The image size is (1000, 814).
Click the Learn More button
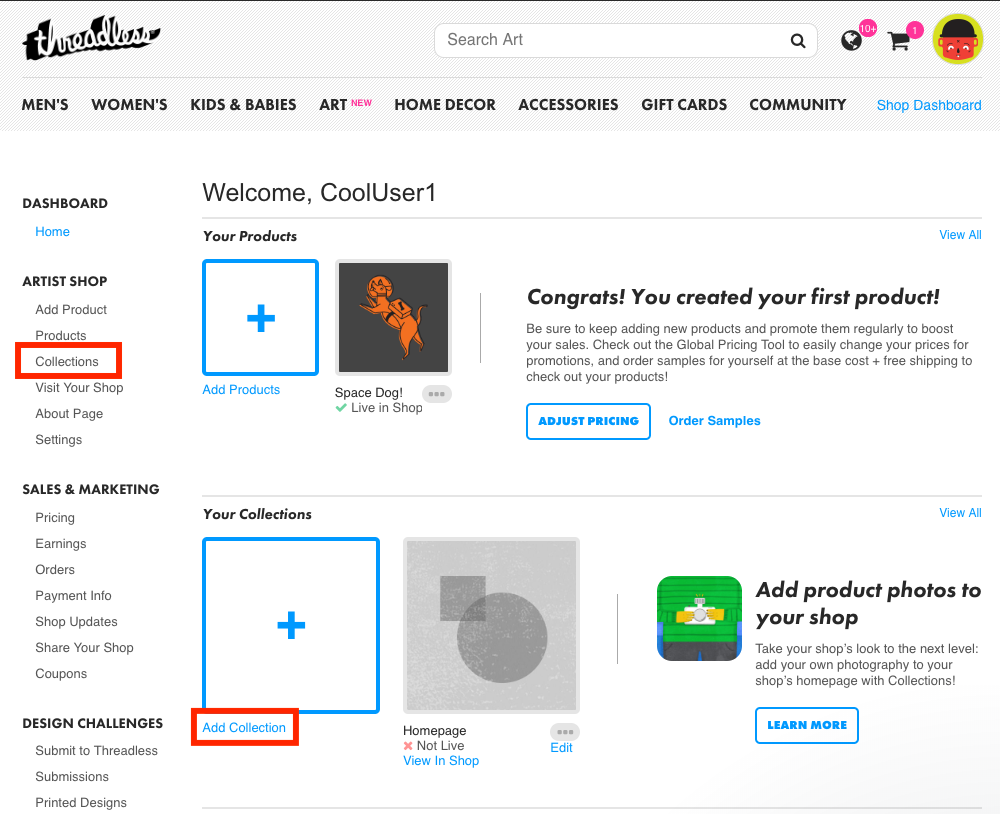point(807,725)
